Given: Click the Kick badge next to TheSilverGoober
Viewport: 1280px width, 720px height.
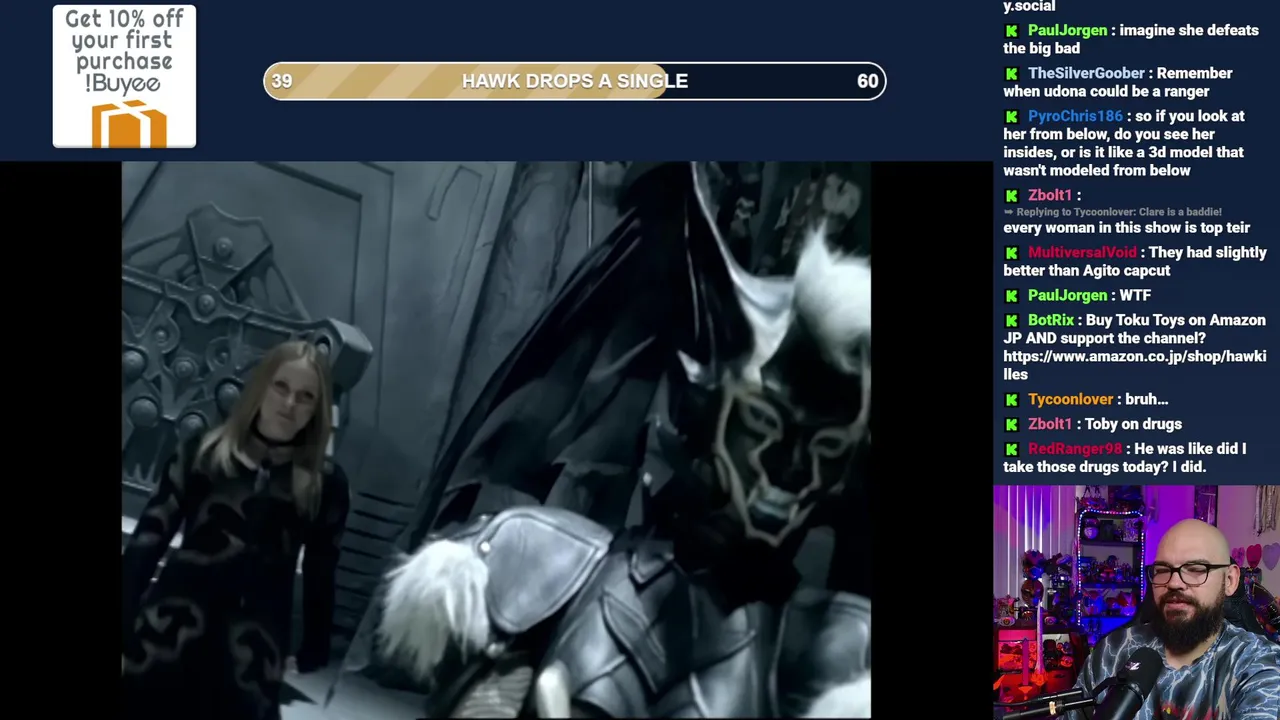Looking at the screenshot, I should tap(1012, 74).
